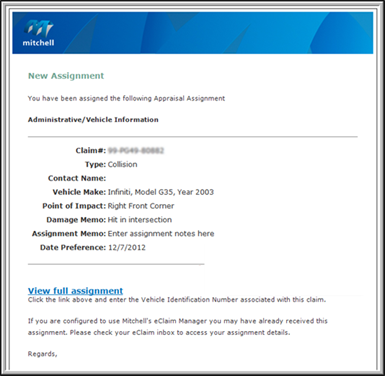Click the 12/7/2012 date preference value
385x376 pixels.
tap(127, 248)
